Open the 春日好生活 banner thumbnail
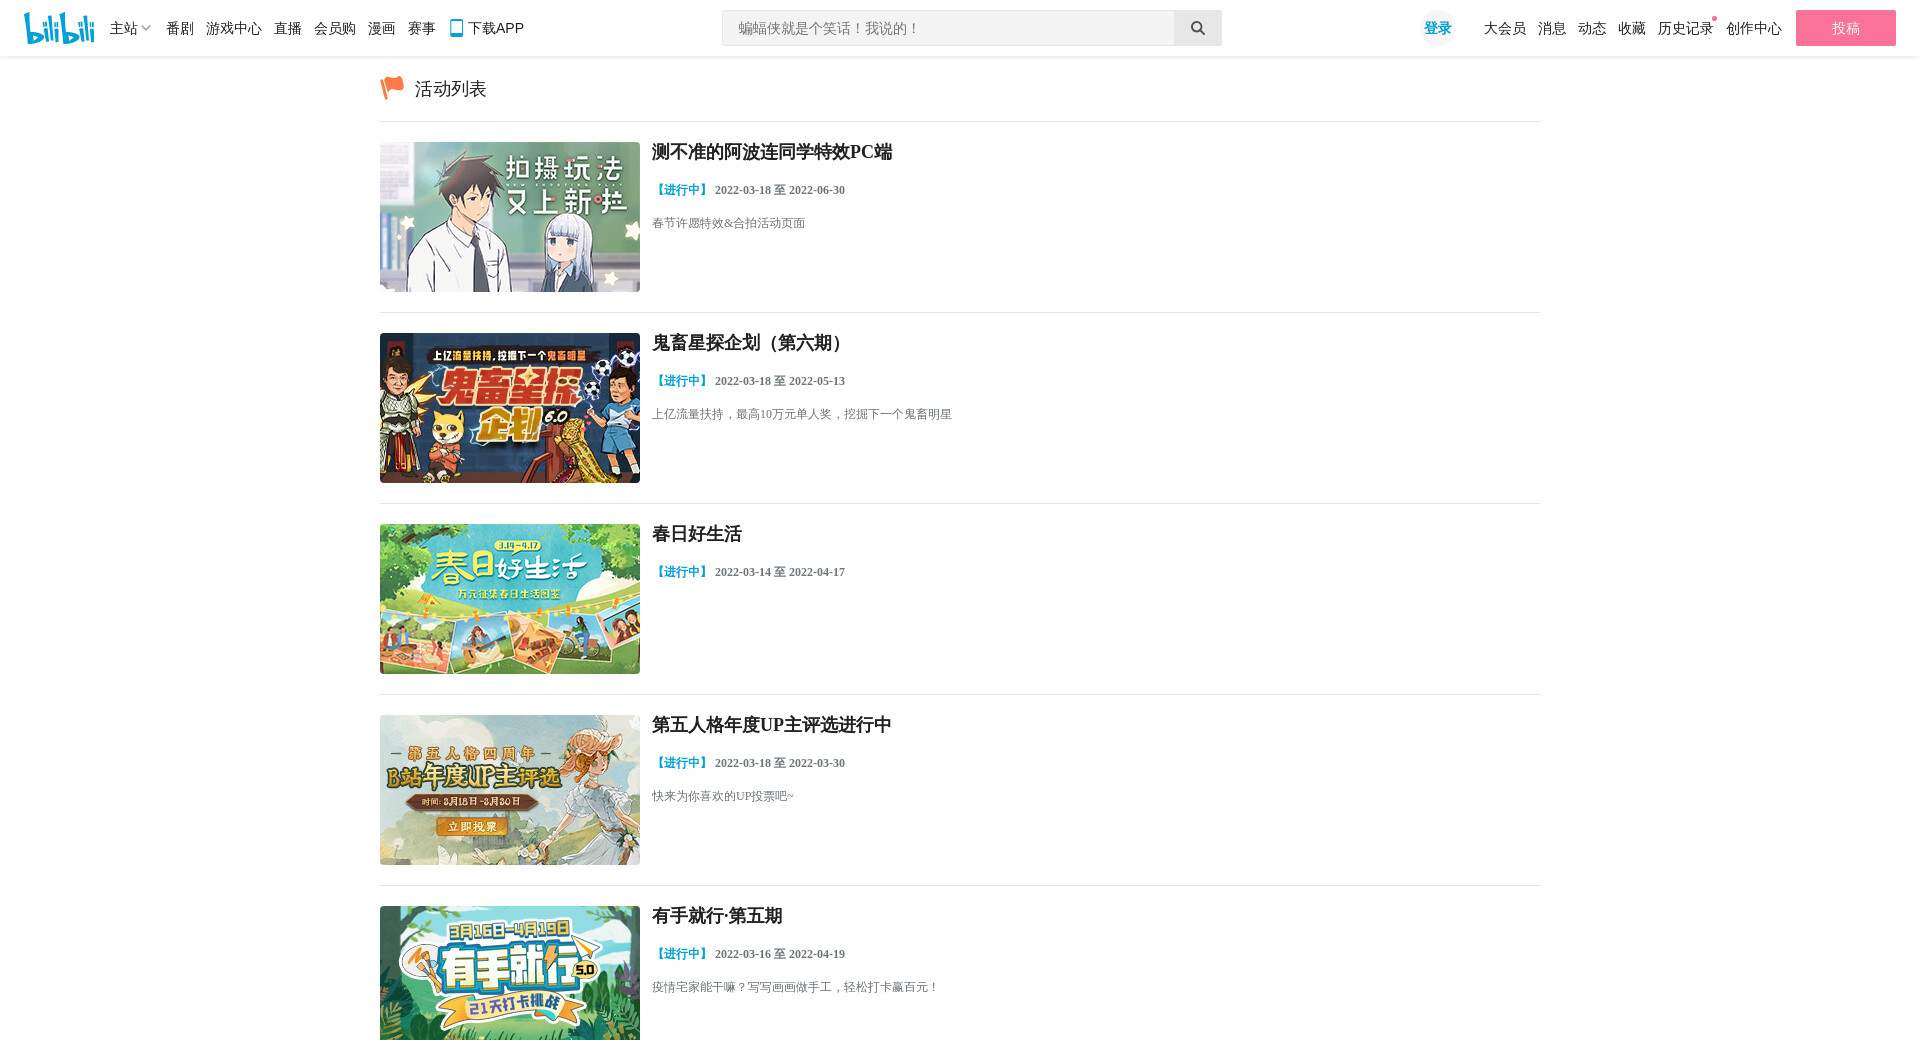Viewport: 1920px width, 1040px height. click(x=510, y=599)
